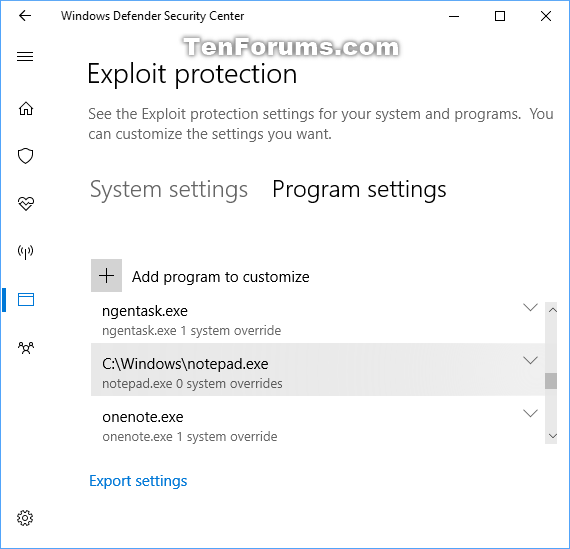Screen dimensions: 570x549
Task: Click the Export settings link
Action: click(138, 481)
